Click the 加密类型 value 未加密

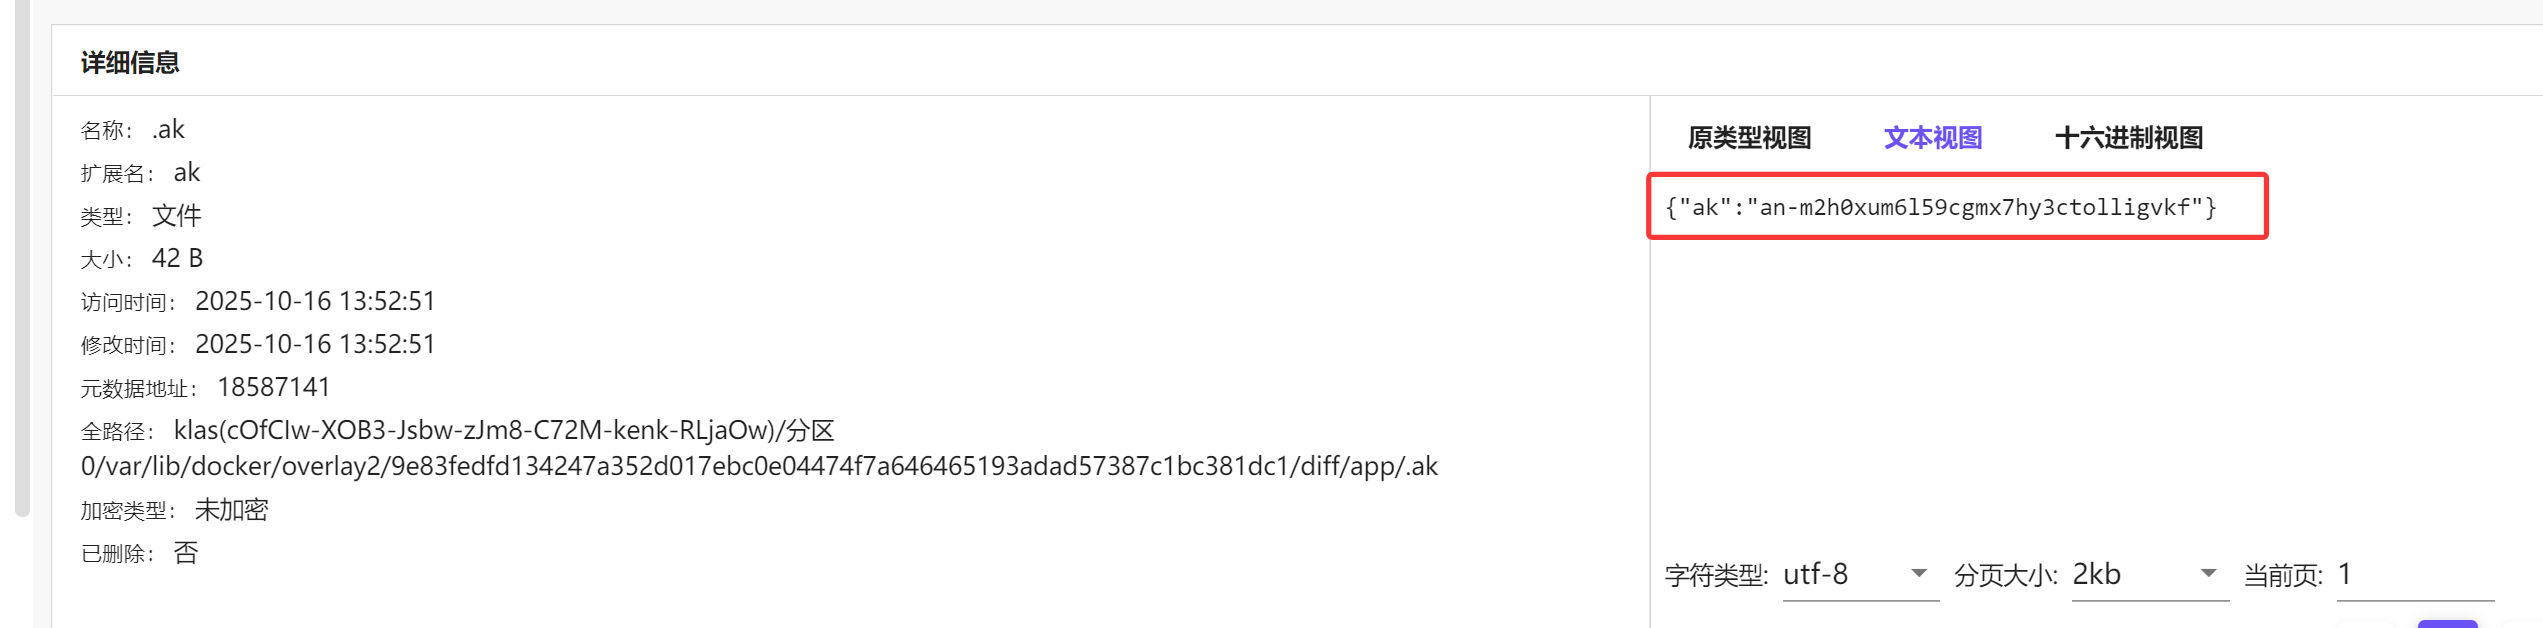[x=231, y=510]
